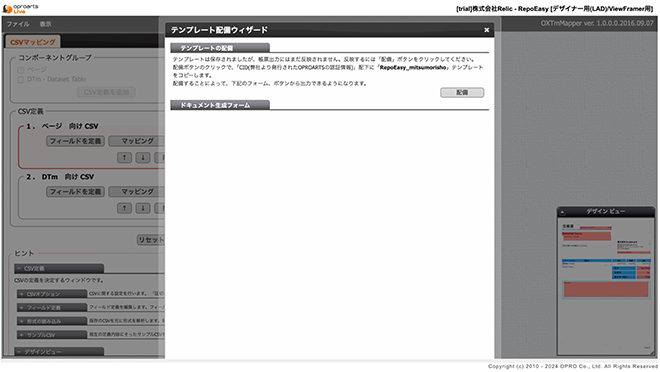
Task: Select the CSVマッピング tab
Action: (32, 42)
